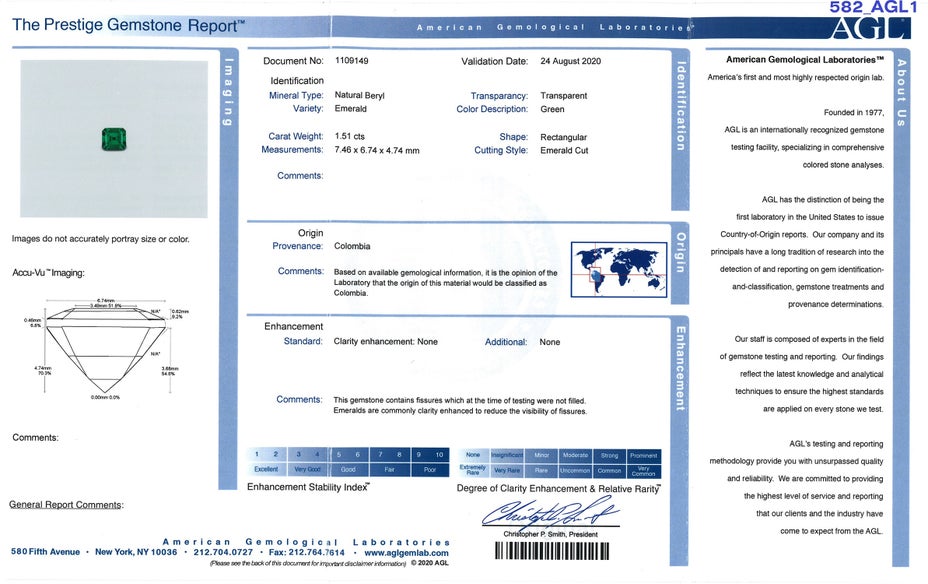
Task: Select the vertical Identification tab
Action: pos(680,105)
